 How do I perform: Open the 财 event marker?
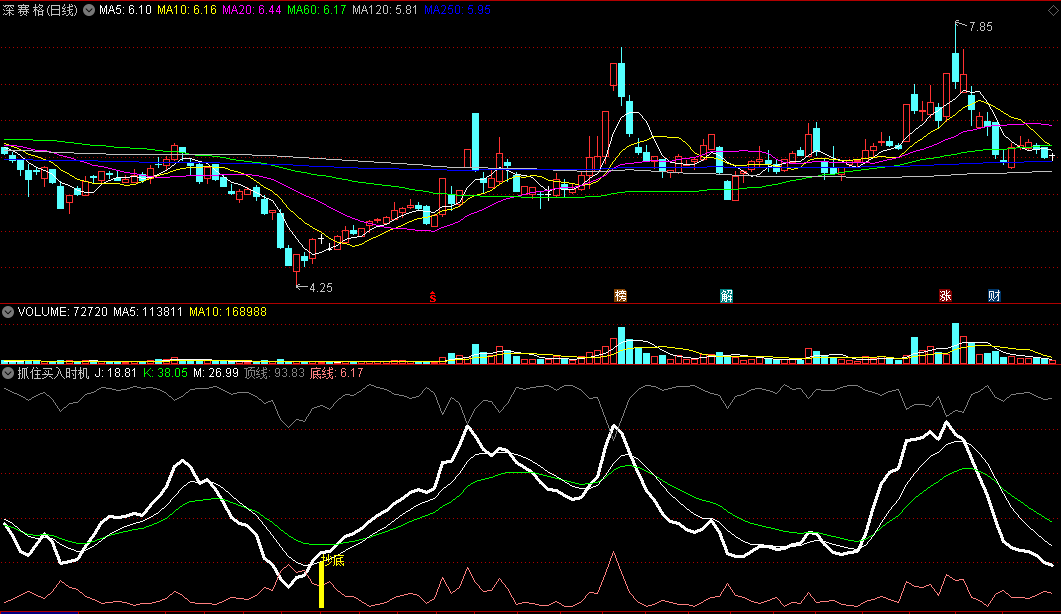coord(994,296)
